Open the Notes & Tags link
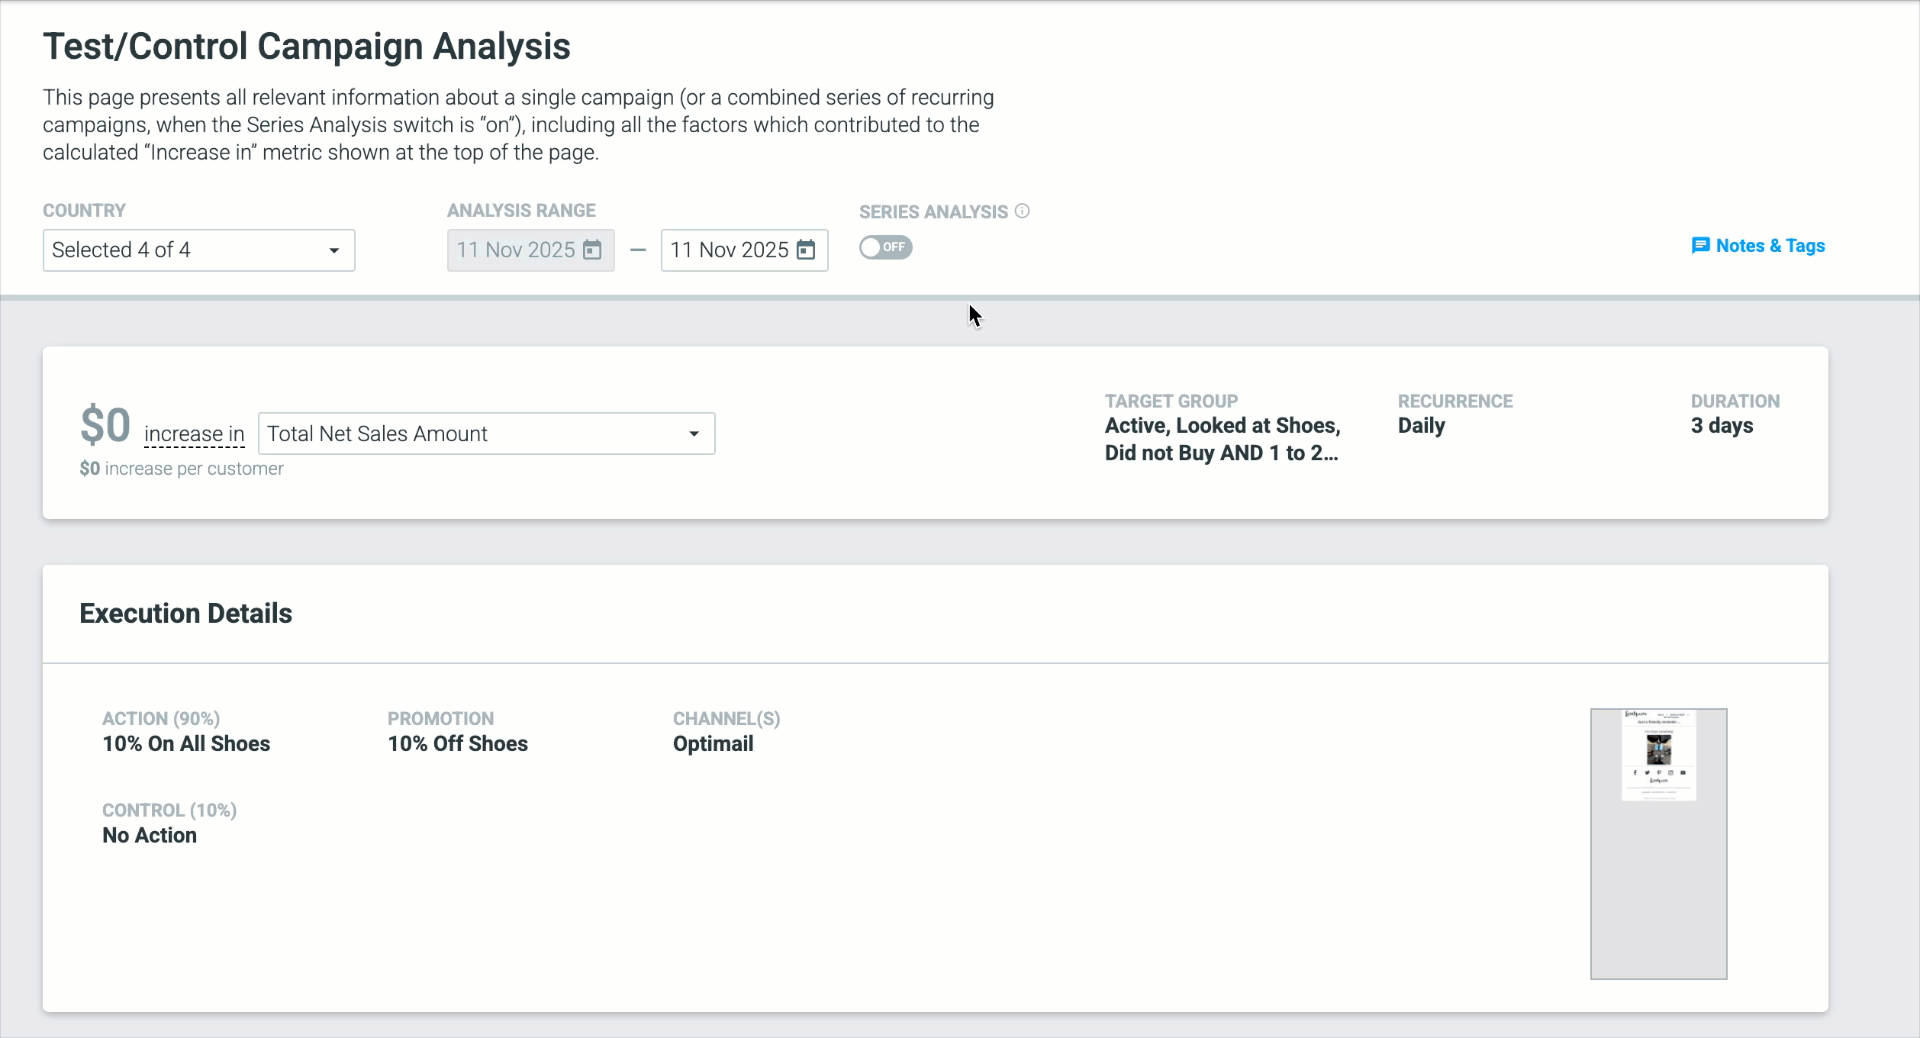The width and height of the screenshot is (1920, 1038). pos(1758,246)
